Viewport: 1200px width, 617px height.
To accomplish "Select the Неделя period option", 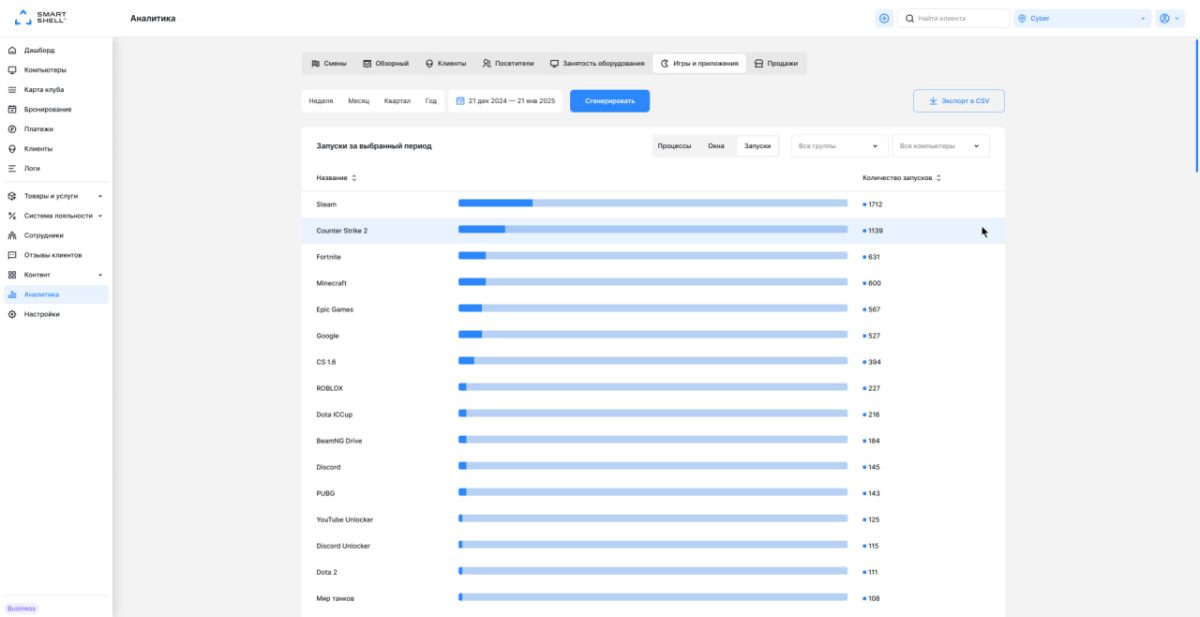I will tap(321, 101).
